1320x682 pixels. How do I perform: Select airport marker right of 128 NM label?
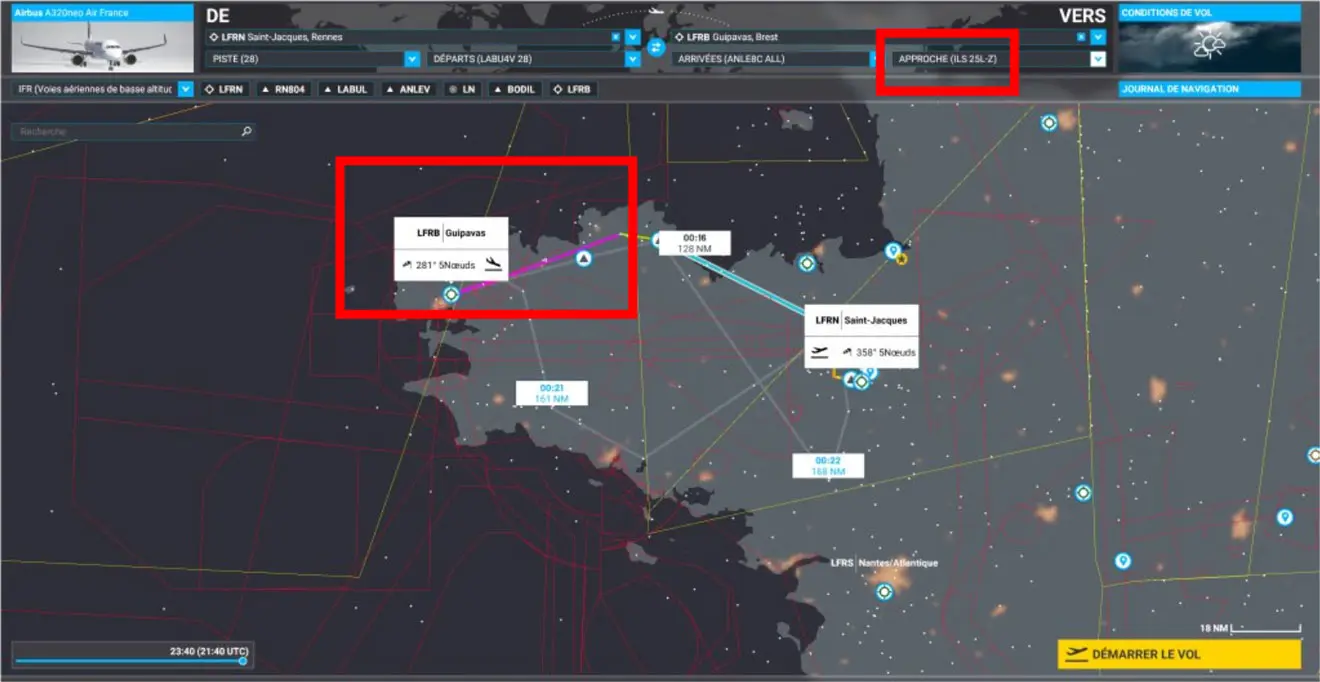[x=806, y=263]
